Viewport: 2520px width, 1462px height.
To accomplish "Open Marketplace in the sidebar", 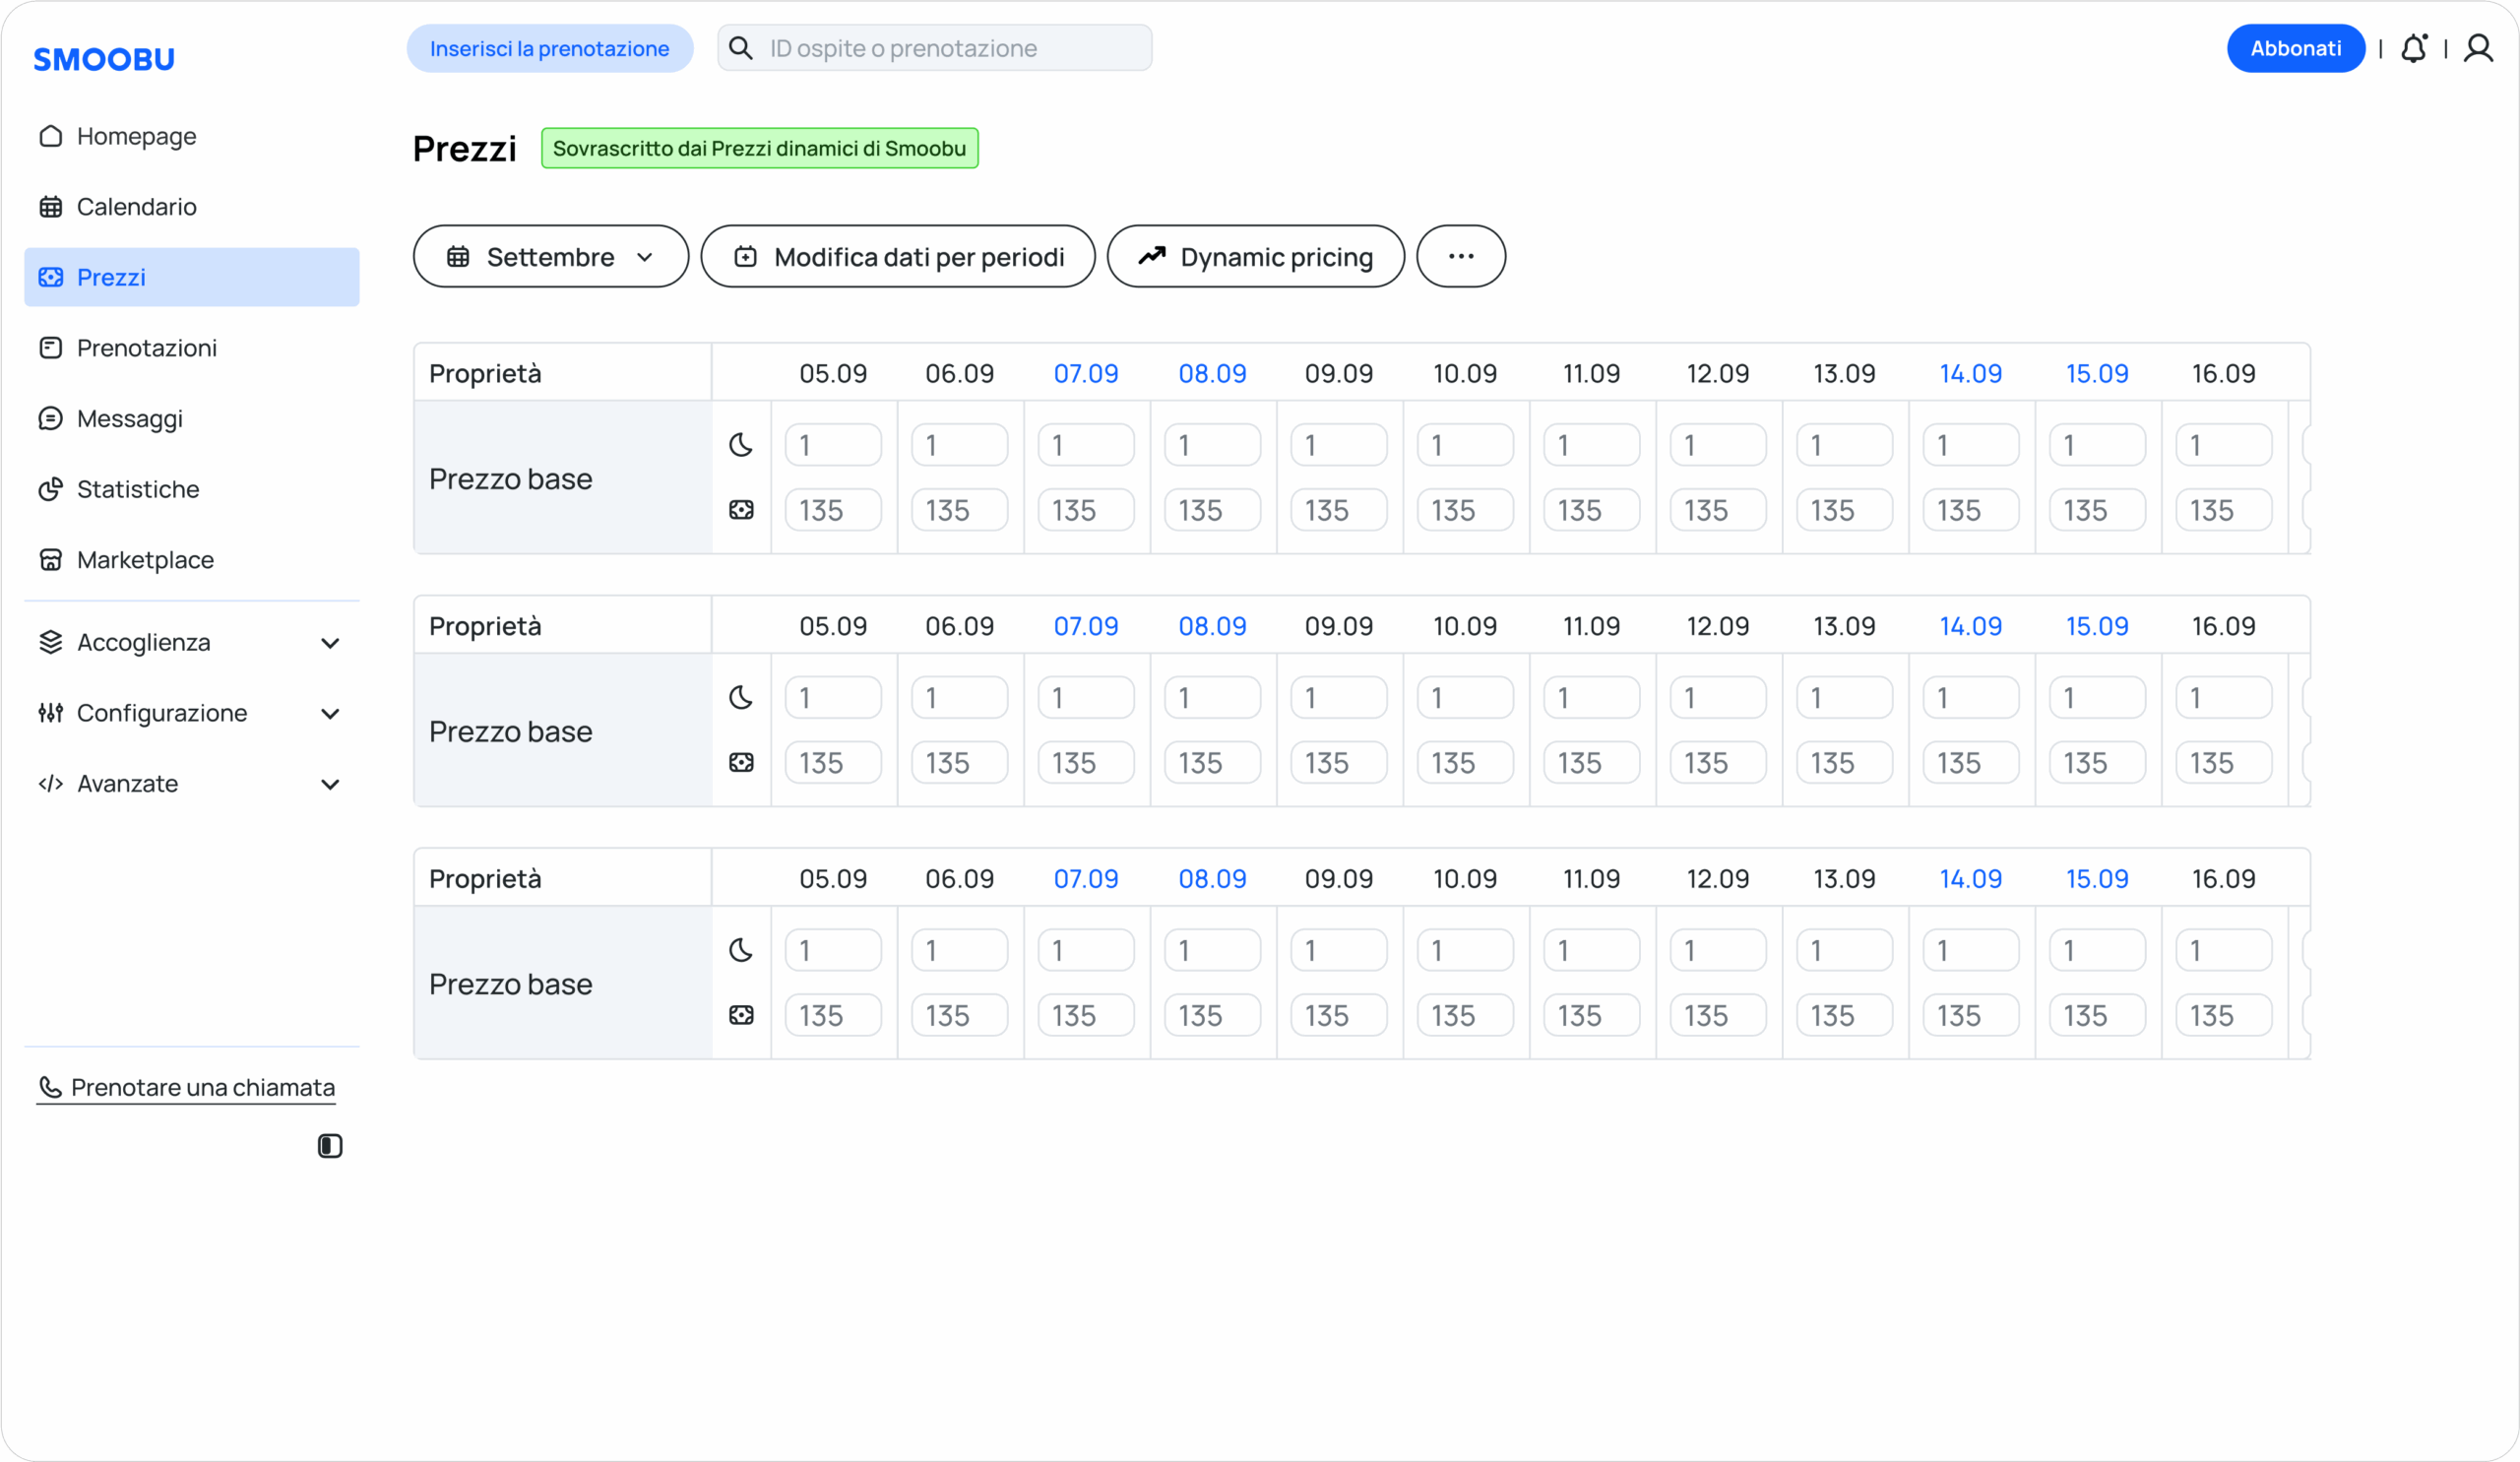I will [145, 560].
